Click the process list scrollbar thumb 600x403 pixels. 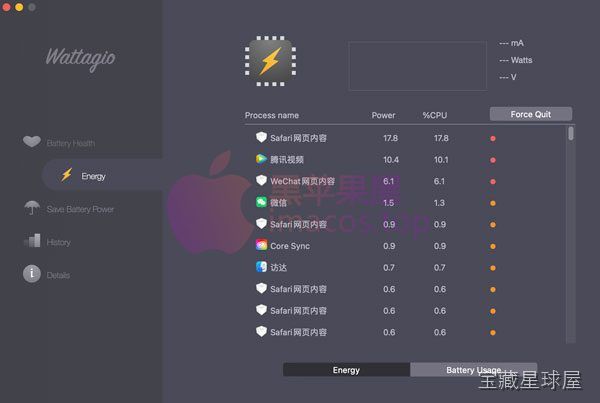point(571,134)
